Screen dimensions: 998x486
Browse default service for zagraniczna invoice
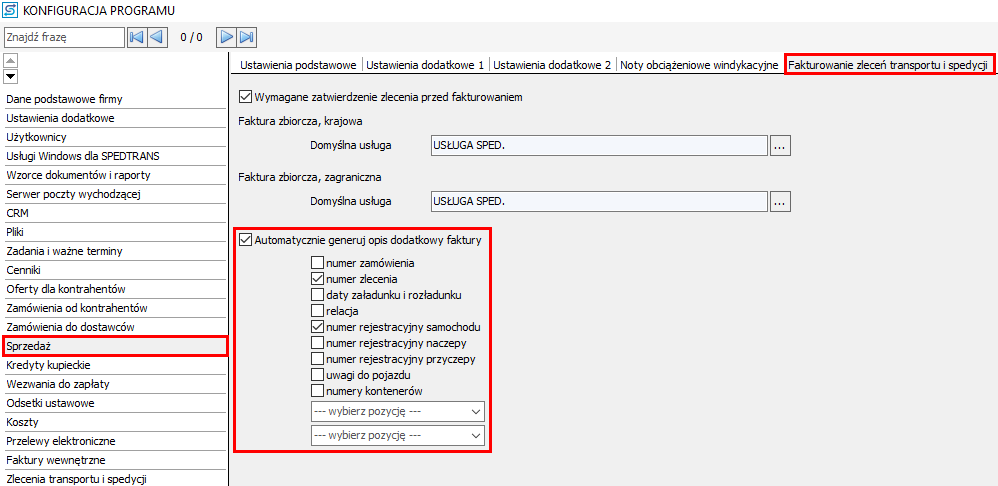coord(780,201)
